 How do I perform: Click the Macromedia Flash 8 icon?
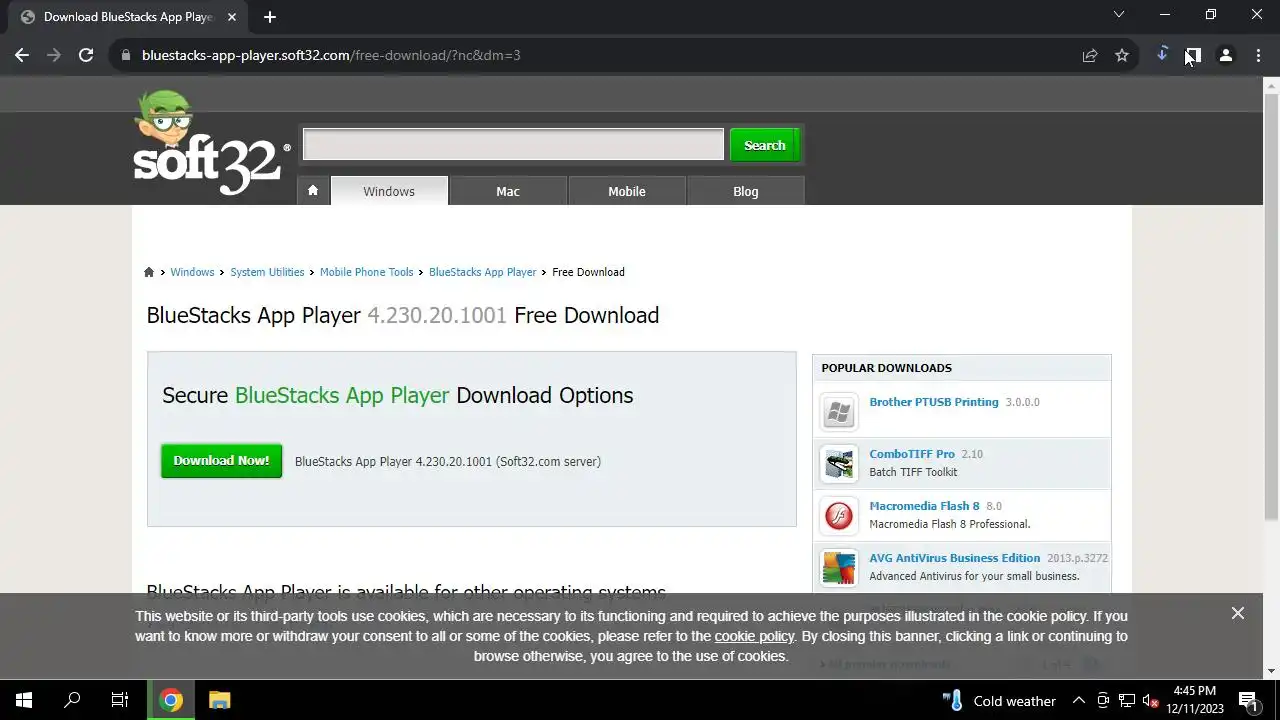(x=839, y=515)
